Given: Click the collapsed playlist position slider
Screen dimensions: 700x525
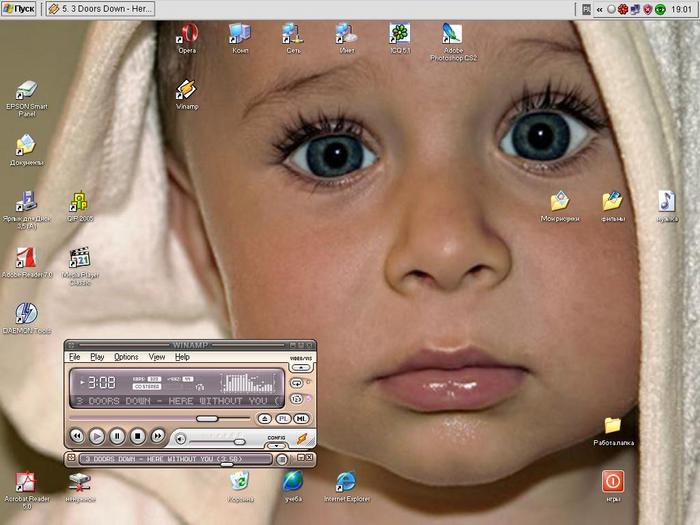Looking at the screenshot, I should click(x=227, y=465).
